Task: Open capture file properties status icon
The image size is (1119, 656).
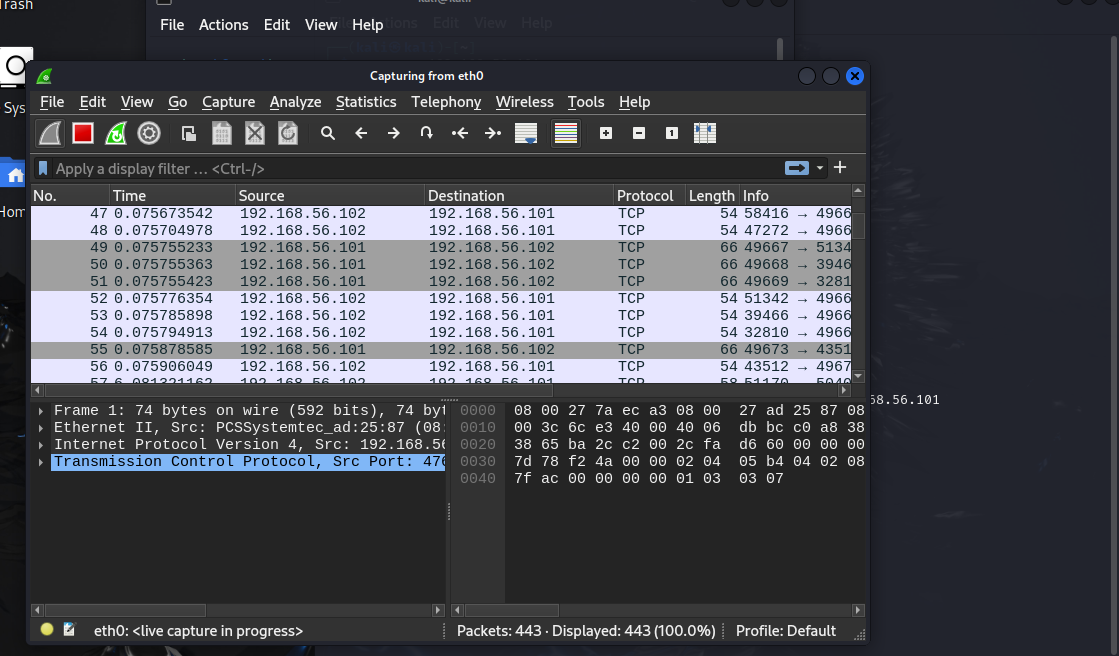Action: coord(69,630)
